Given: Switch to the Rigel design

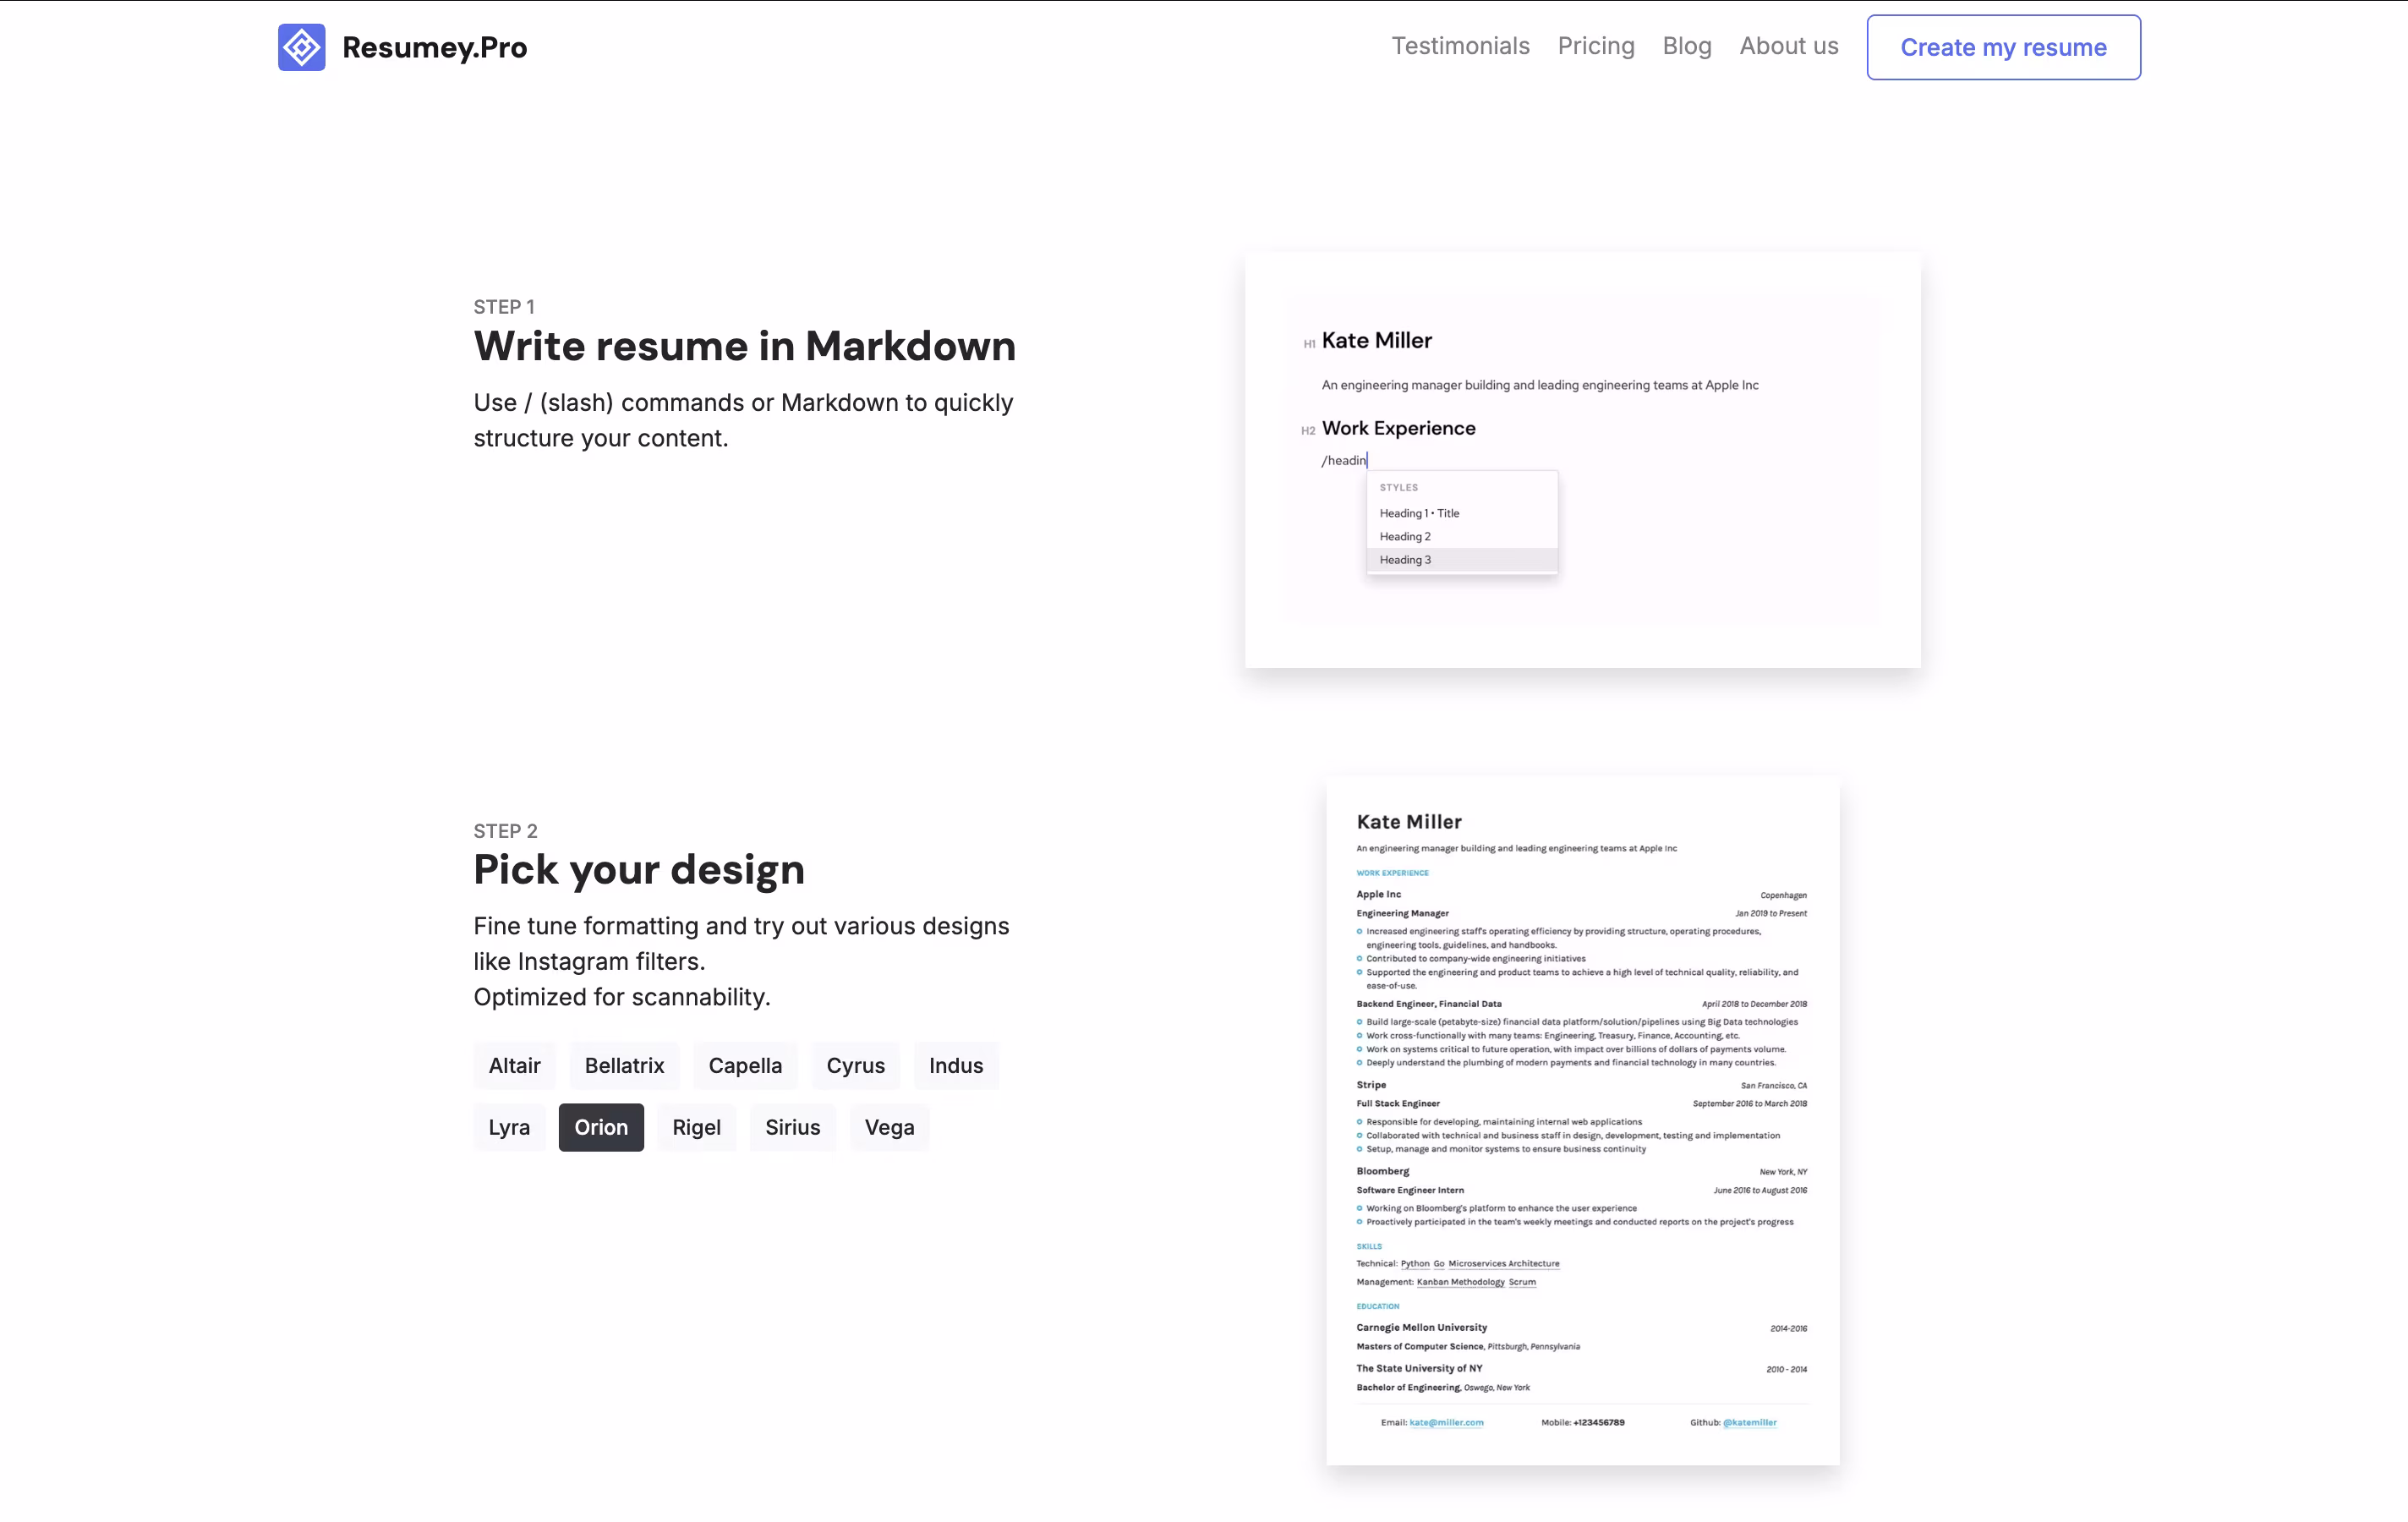Looking at the screenshot, I should 696,1127.
